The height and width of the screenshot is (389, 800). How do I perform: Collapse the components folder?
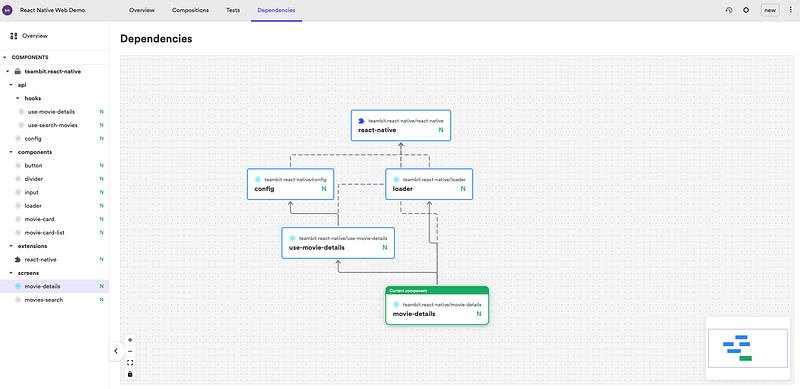[x=11, y=152]
